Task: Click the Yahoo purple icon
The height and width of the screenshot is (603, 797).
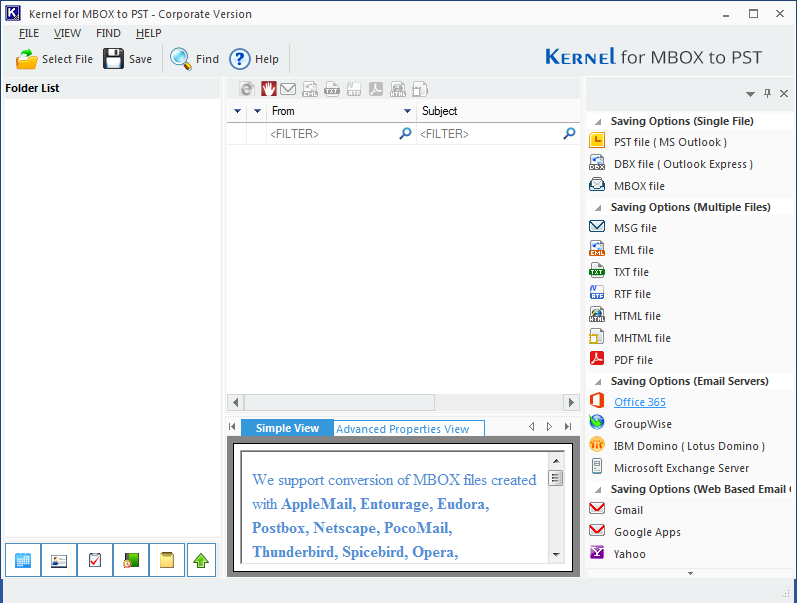Action: click(597, 552)
